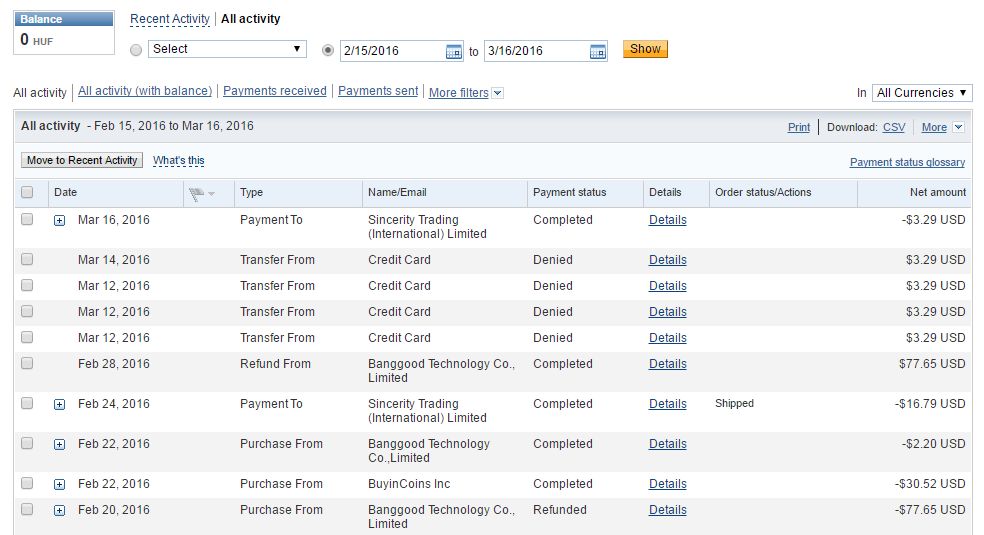
Task: Choose the Select dropdown radio button
Action: coord(136,50)
